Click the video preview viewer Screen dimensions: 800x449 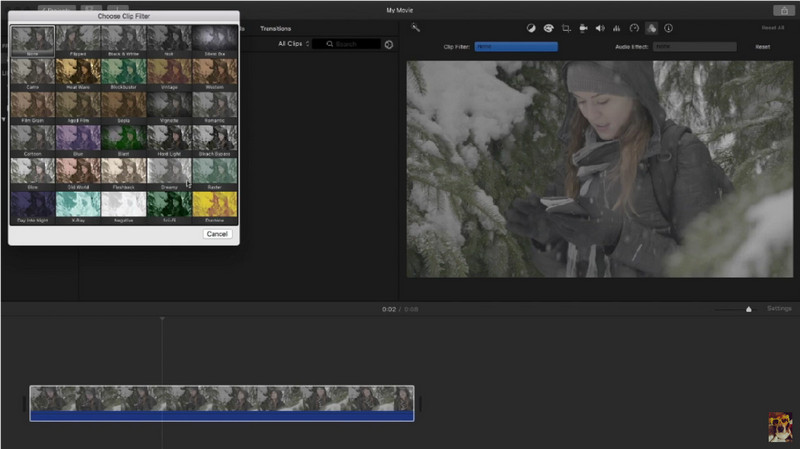(599, 169)
